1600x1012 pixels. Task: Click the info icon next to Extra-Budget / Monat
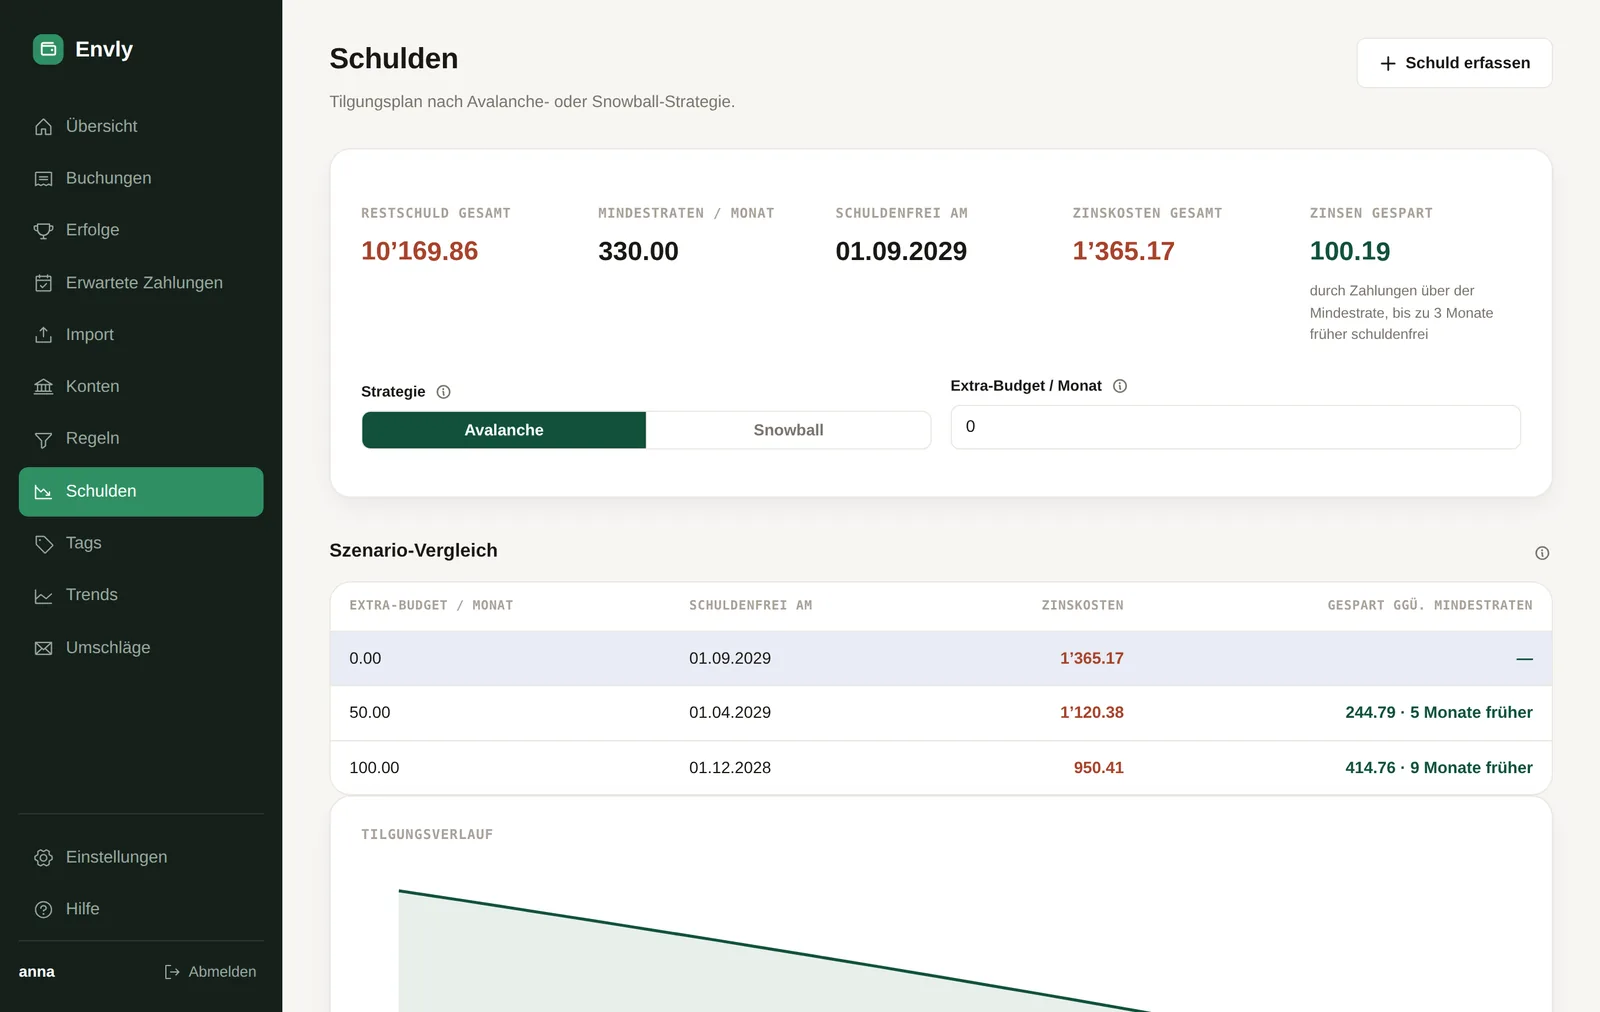pos(1120,386)
